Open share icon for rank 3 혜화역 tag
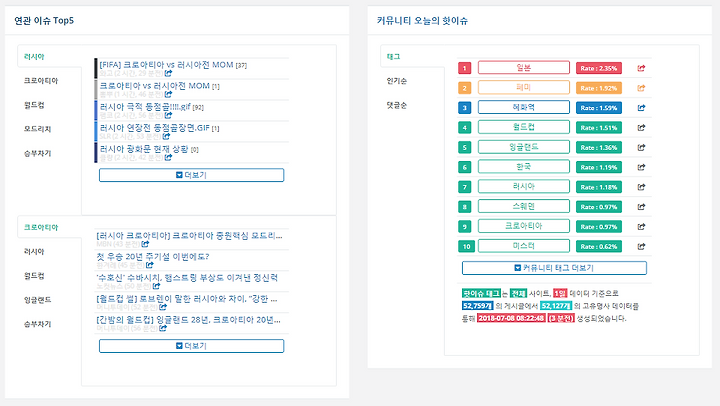Screen dimensions: 720x406 coord(641,107)
